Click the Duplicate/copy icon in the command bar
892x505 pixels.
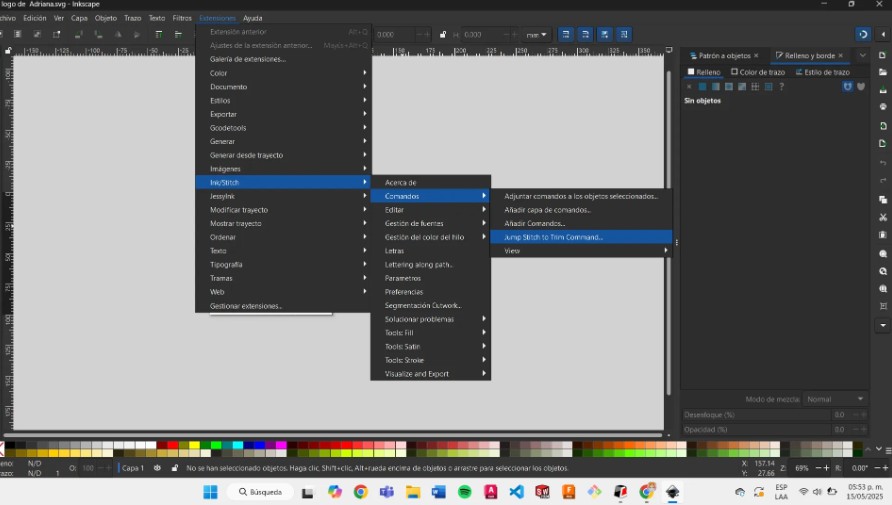(x=882, y=200)
